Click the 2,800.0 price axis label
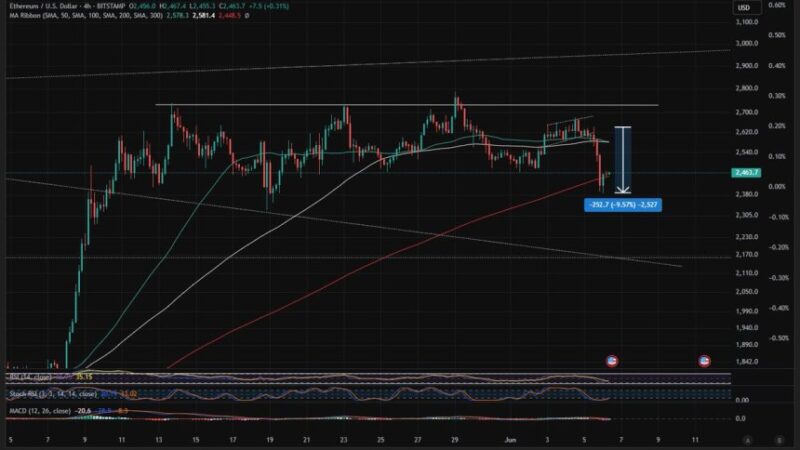Image resolution: width=800 pixels, height=450 pixels. (747, 88)
